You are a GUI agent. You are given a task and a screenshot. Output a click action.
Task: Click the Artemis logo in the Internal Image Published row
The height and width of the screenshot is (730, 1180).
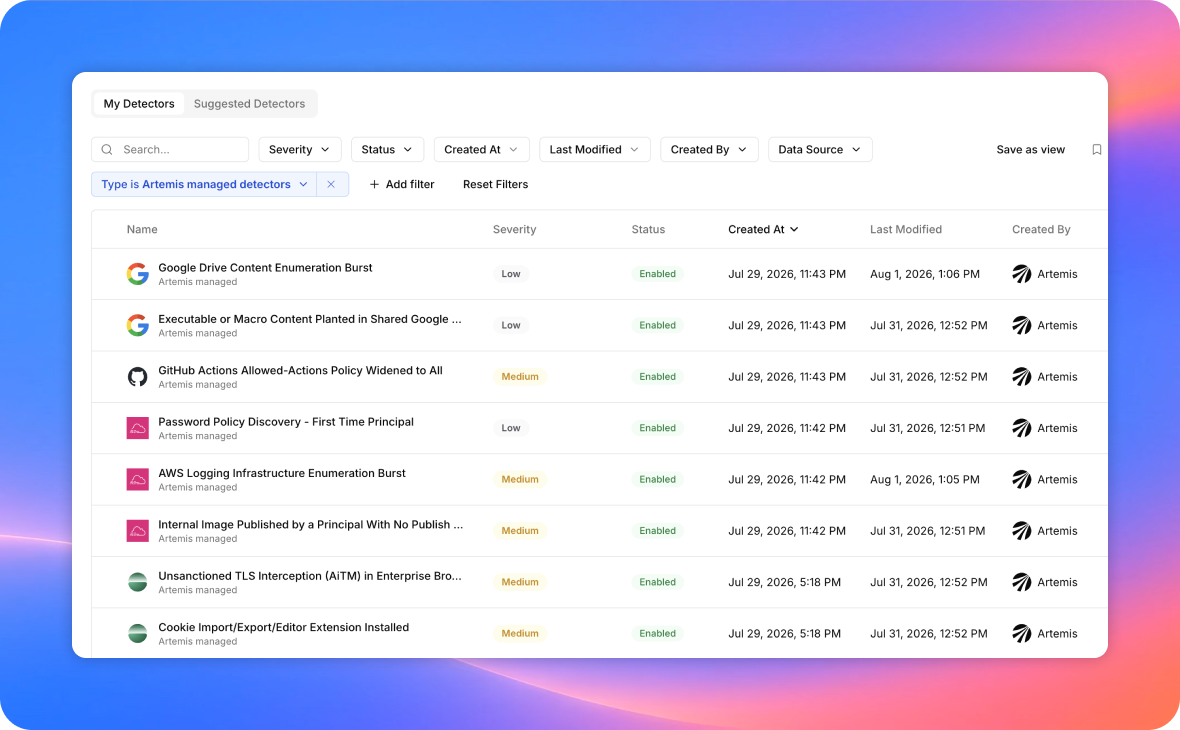(1021, 531)
